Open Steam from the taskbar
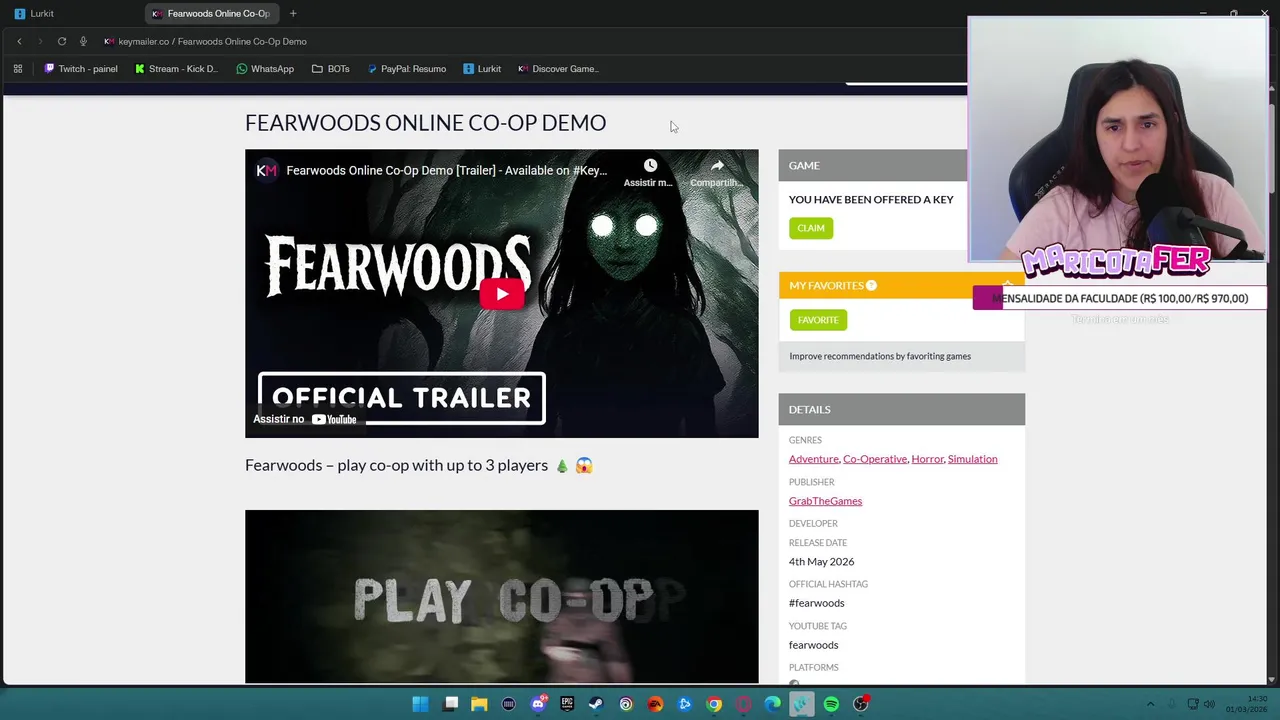Viewport: 1280px width, 720px height. pyautogui.click(x=596, y=704)
